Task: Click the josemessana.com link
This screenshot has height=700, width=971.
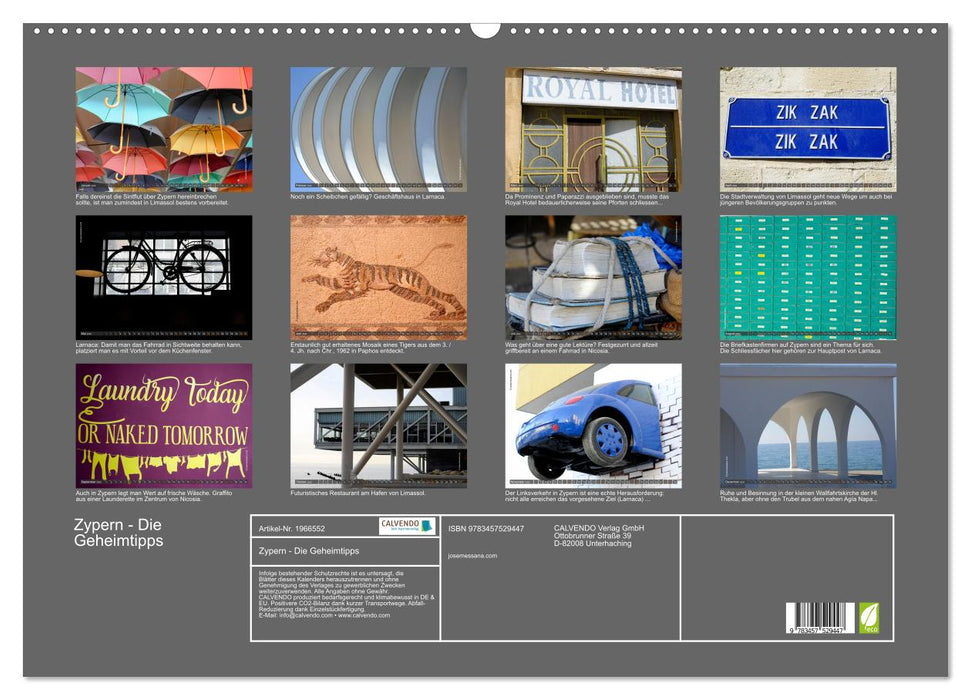Action: [x=473, y=556]
